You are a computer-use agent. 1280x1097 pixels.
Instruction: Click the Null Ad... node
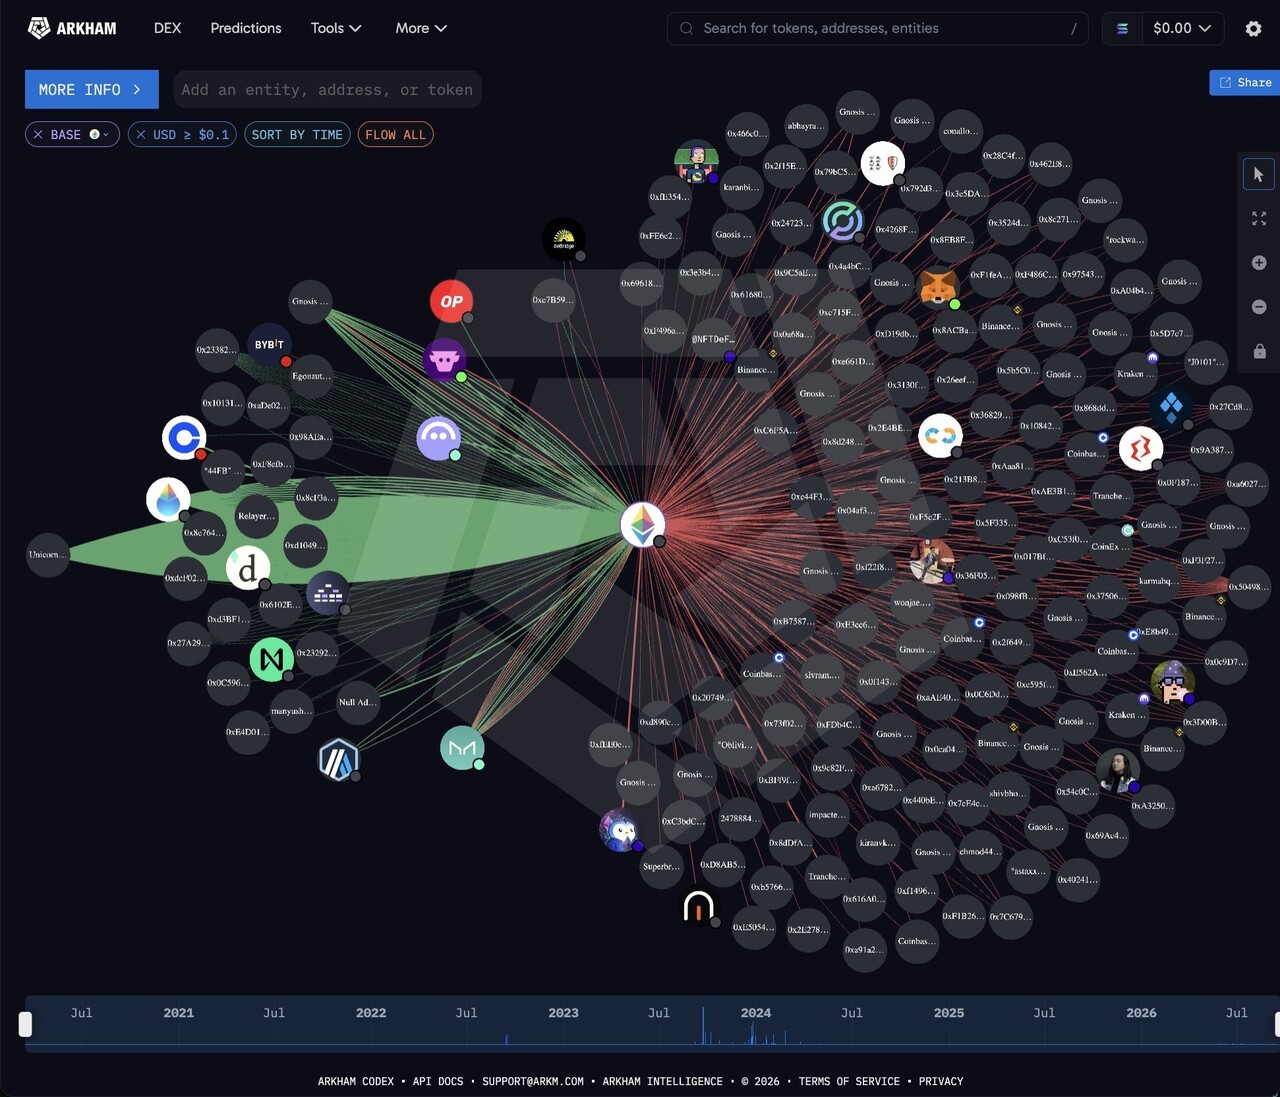click(357, 702)
